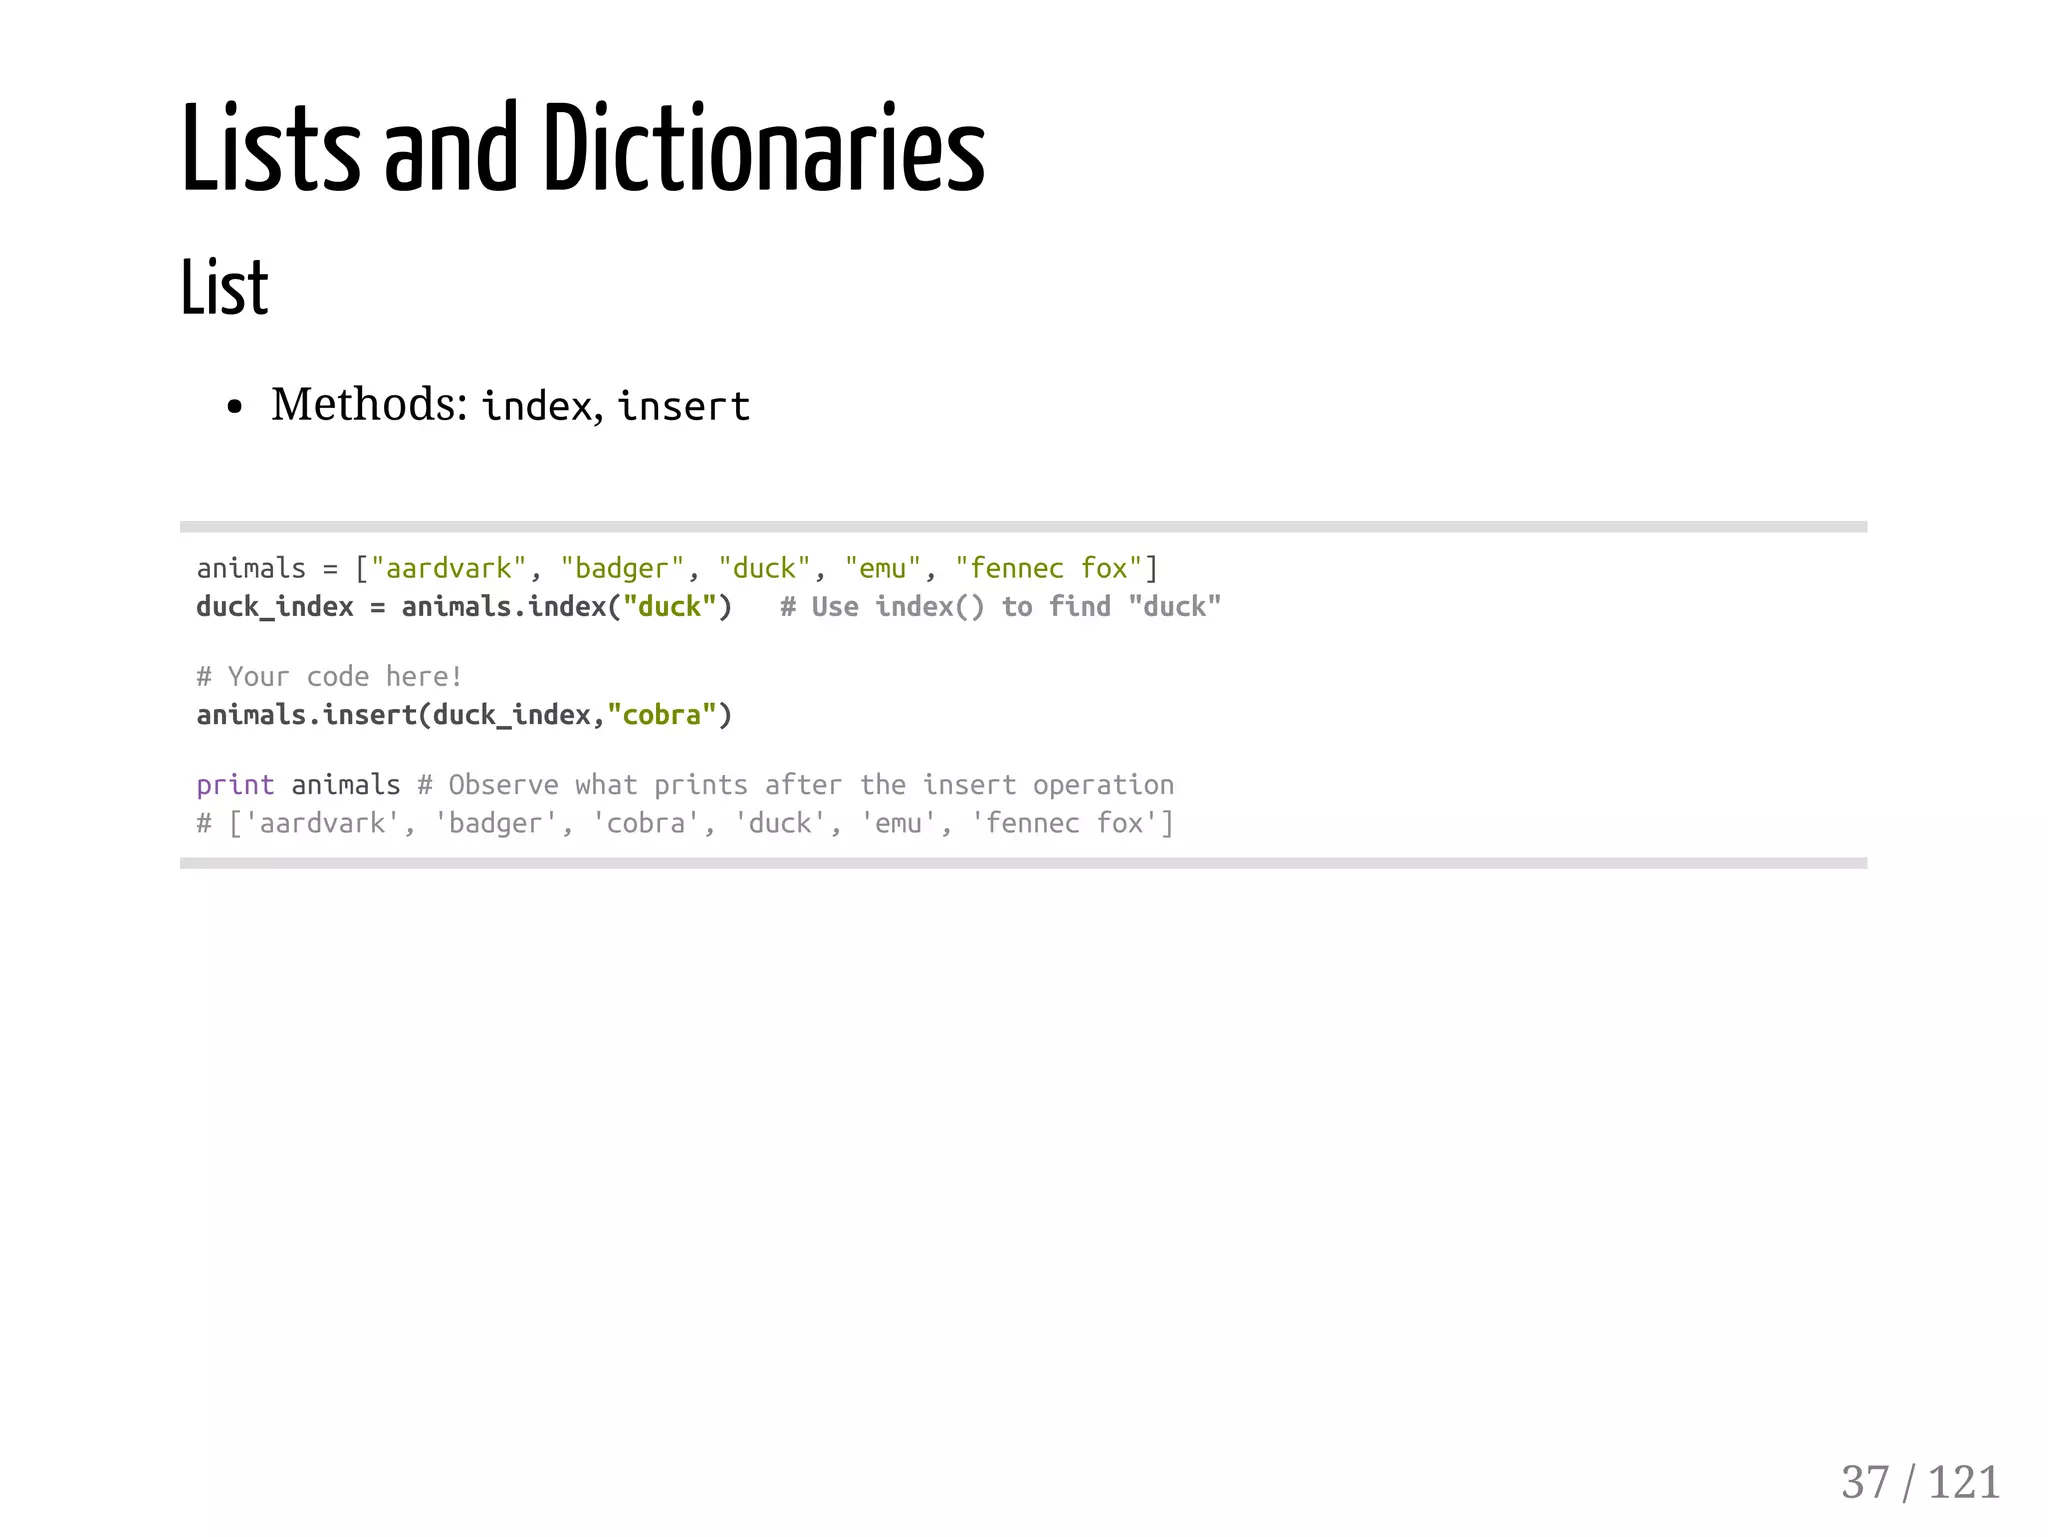Click the 'animals.index' call in code

point(504,607)
